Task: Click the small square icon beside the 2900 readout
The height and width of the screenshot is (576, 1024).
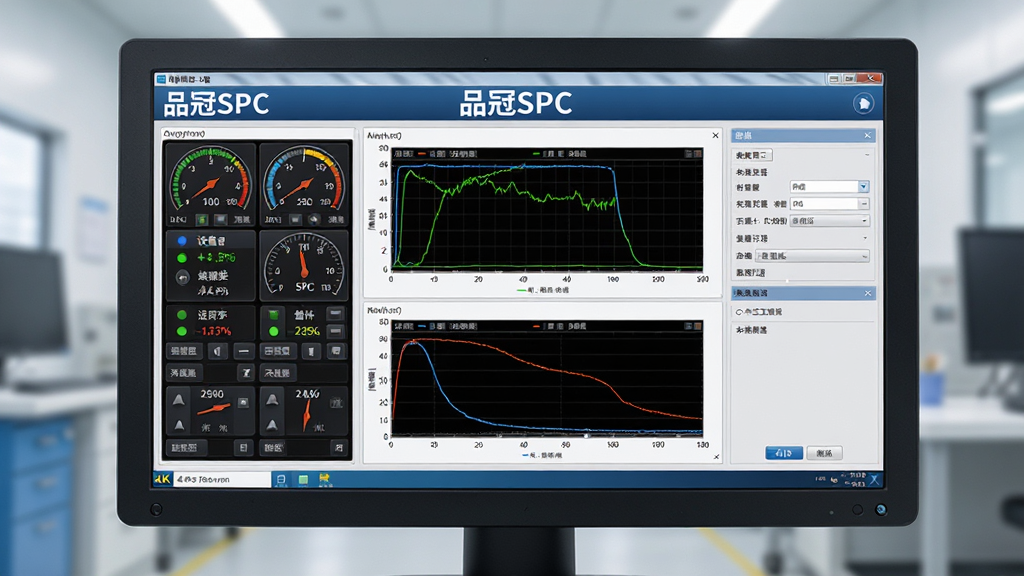Action: (x=243, y=402)
